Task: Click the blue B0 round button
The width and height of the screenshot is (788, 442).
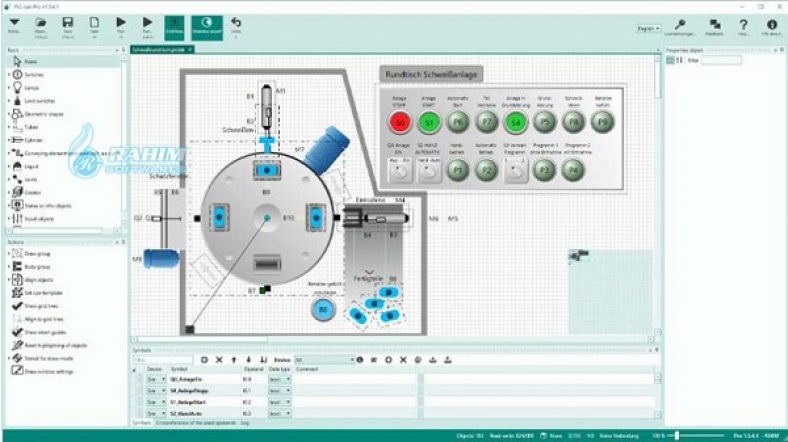Action: (323, 309)
